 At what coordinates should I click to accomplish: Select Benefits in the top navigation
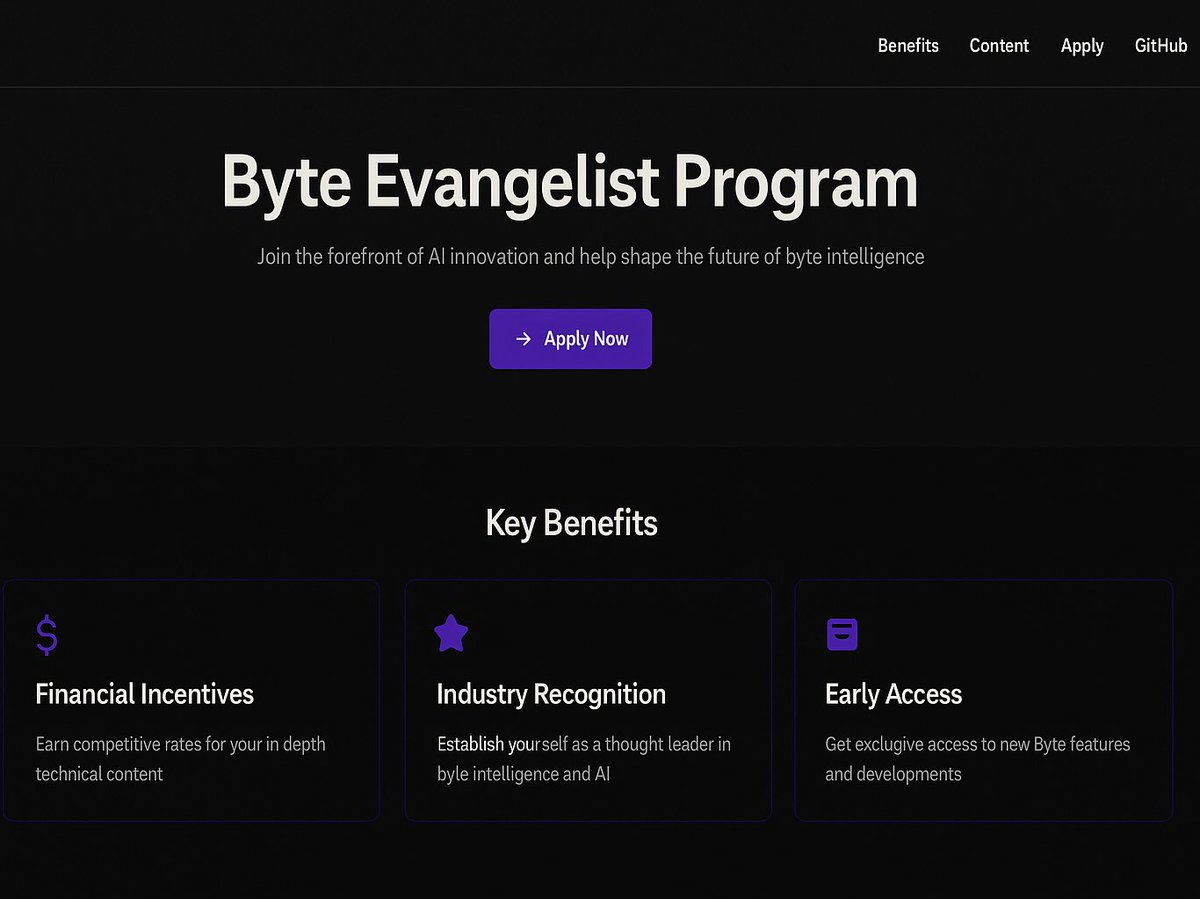[908, 45]
